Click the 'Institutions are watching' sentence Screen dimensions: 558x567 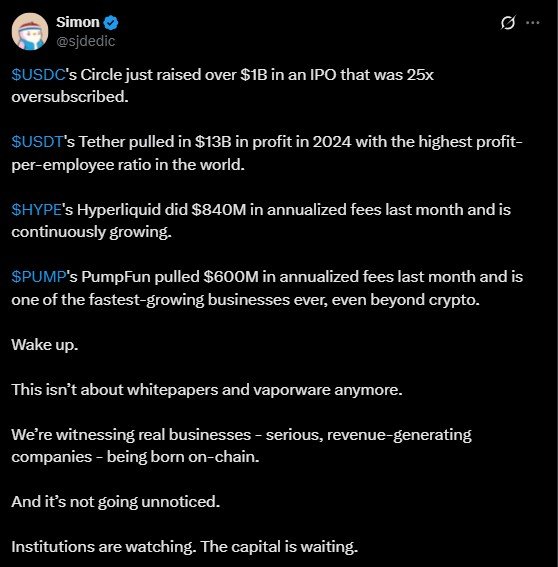[x=104, y=547]
